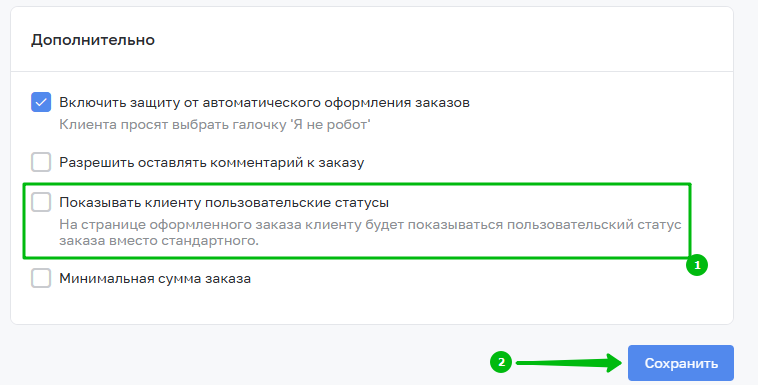Click the label text Минимальная сумма заказа
Screen dimensions: 758x385
coord(155,279)
